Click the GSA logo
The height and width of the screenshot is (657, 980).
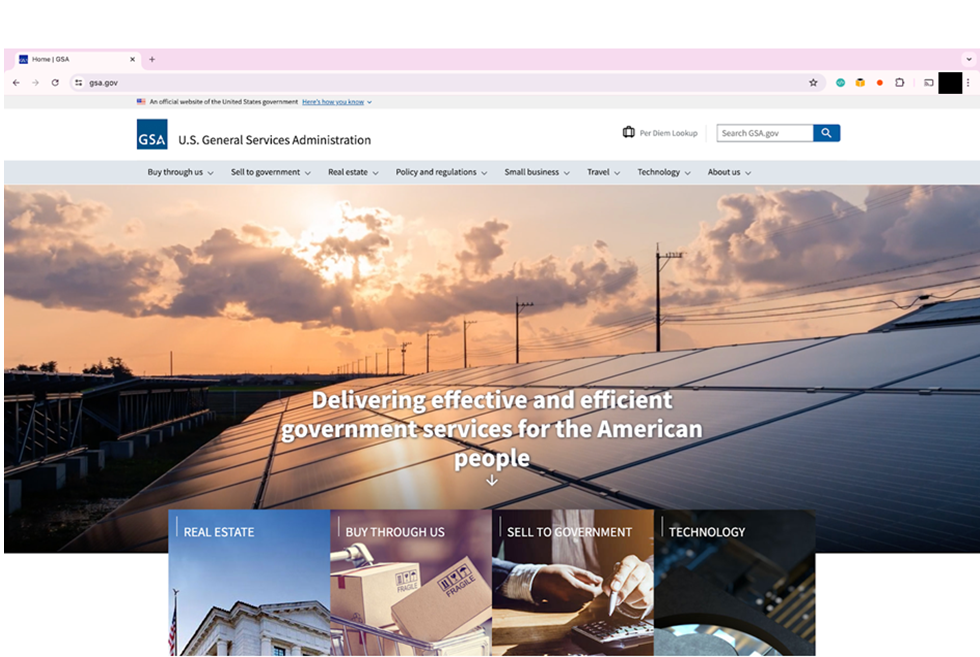(152, 134)
